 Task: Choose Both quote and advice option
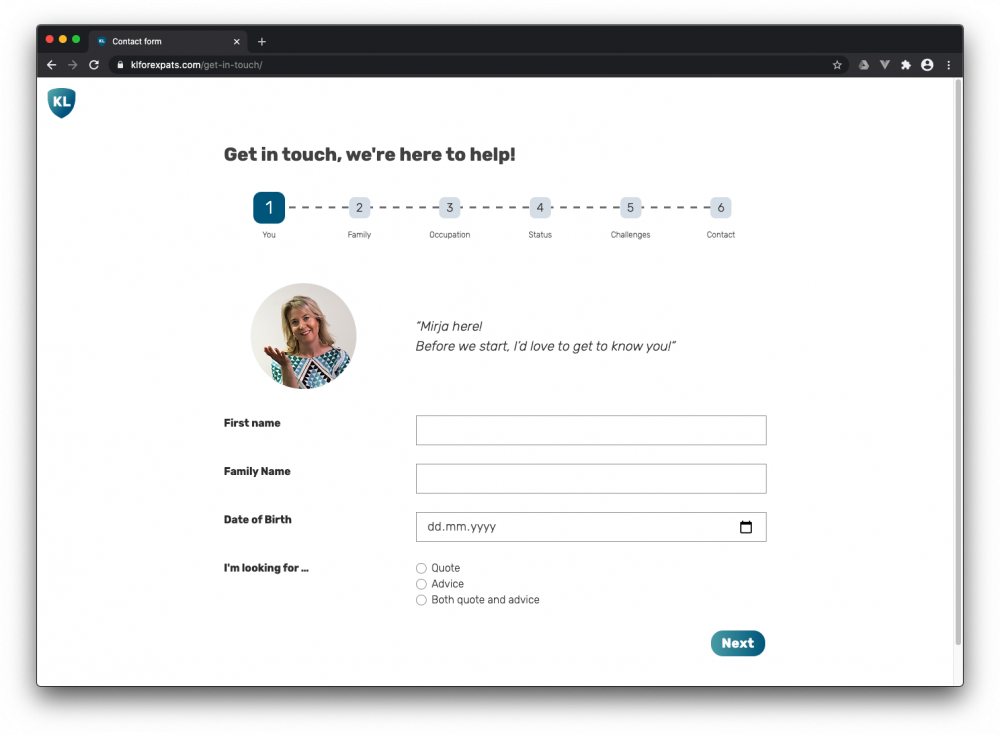421,600
